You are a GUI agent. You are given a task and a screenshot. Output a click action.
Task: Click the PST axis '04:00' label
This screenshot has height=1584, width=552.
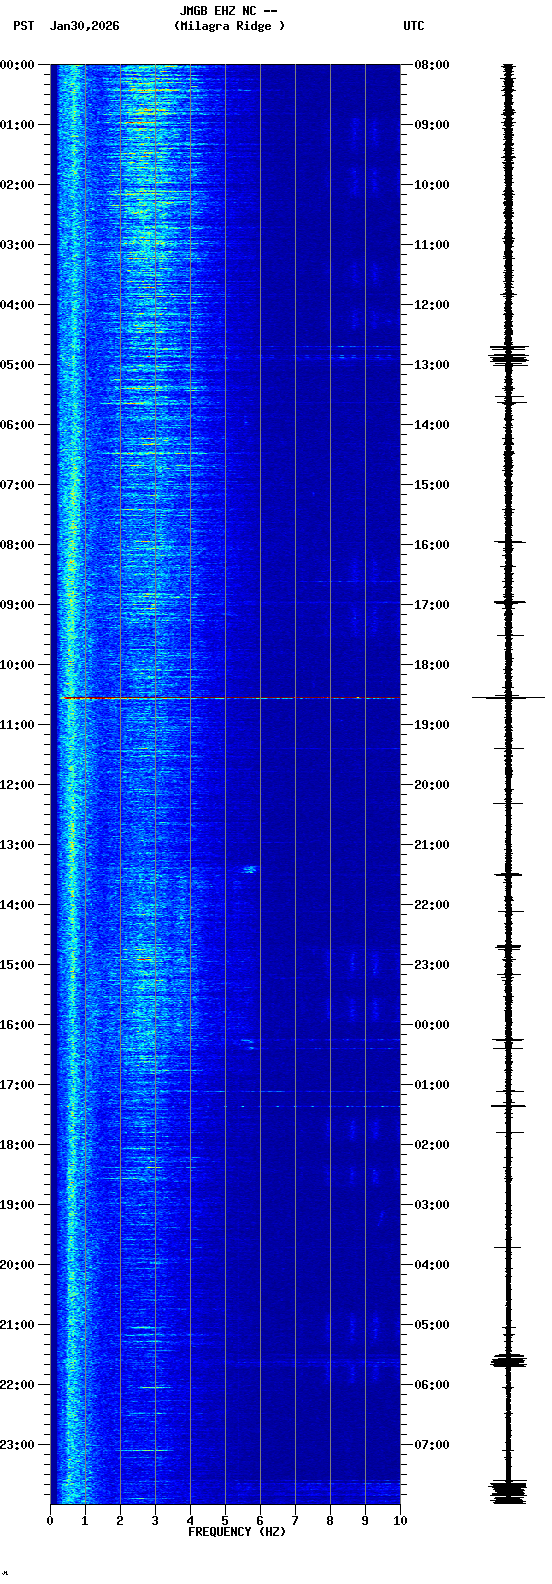click(17, 305)
